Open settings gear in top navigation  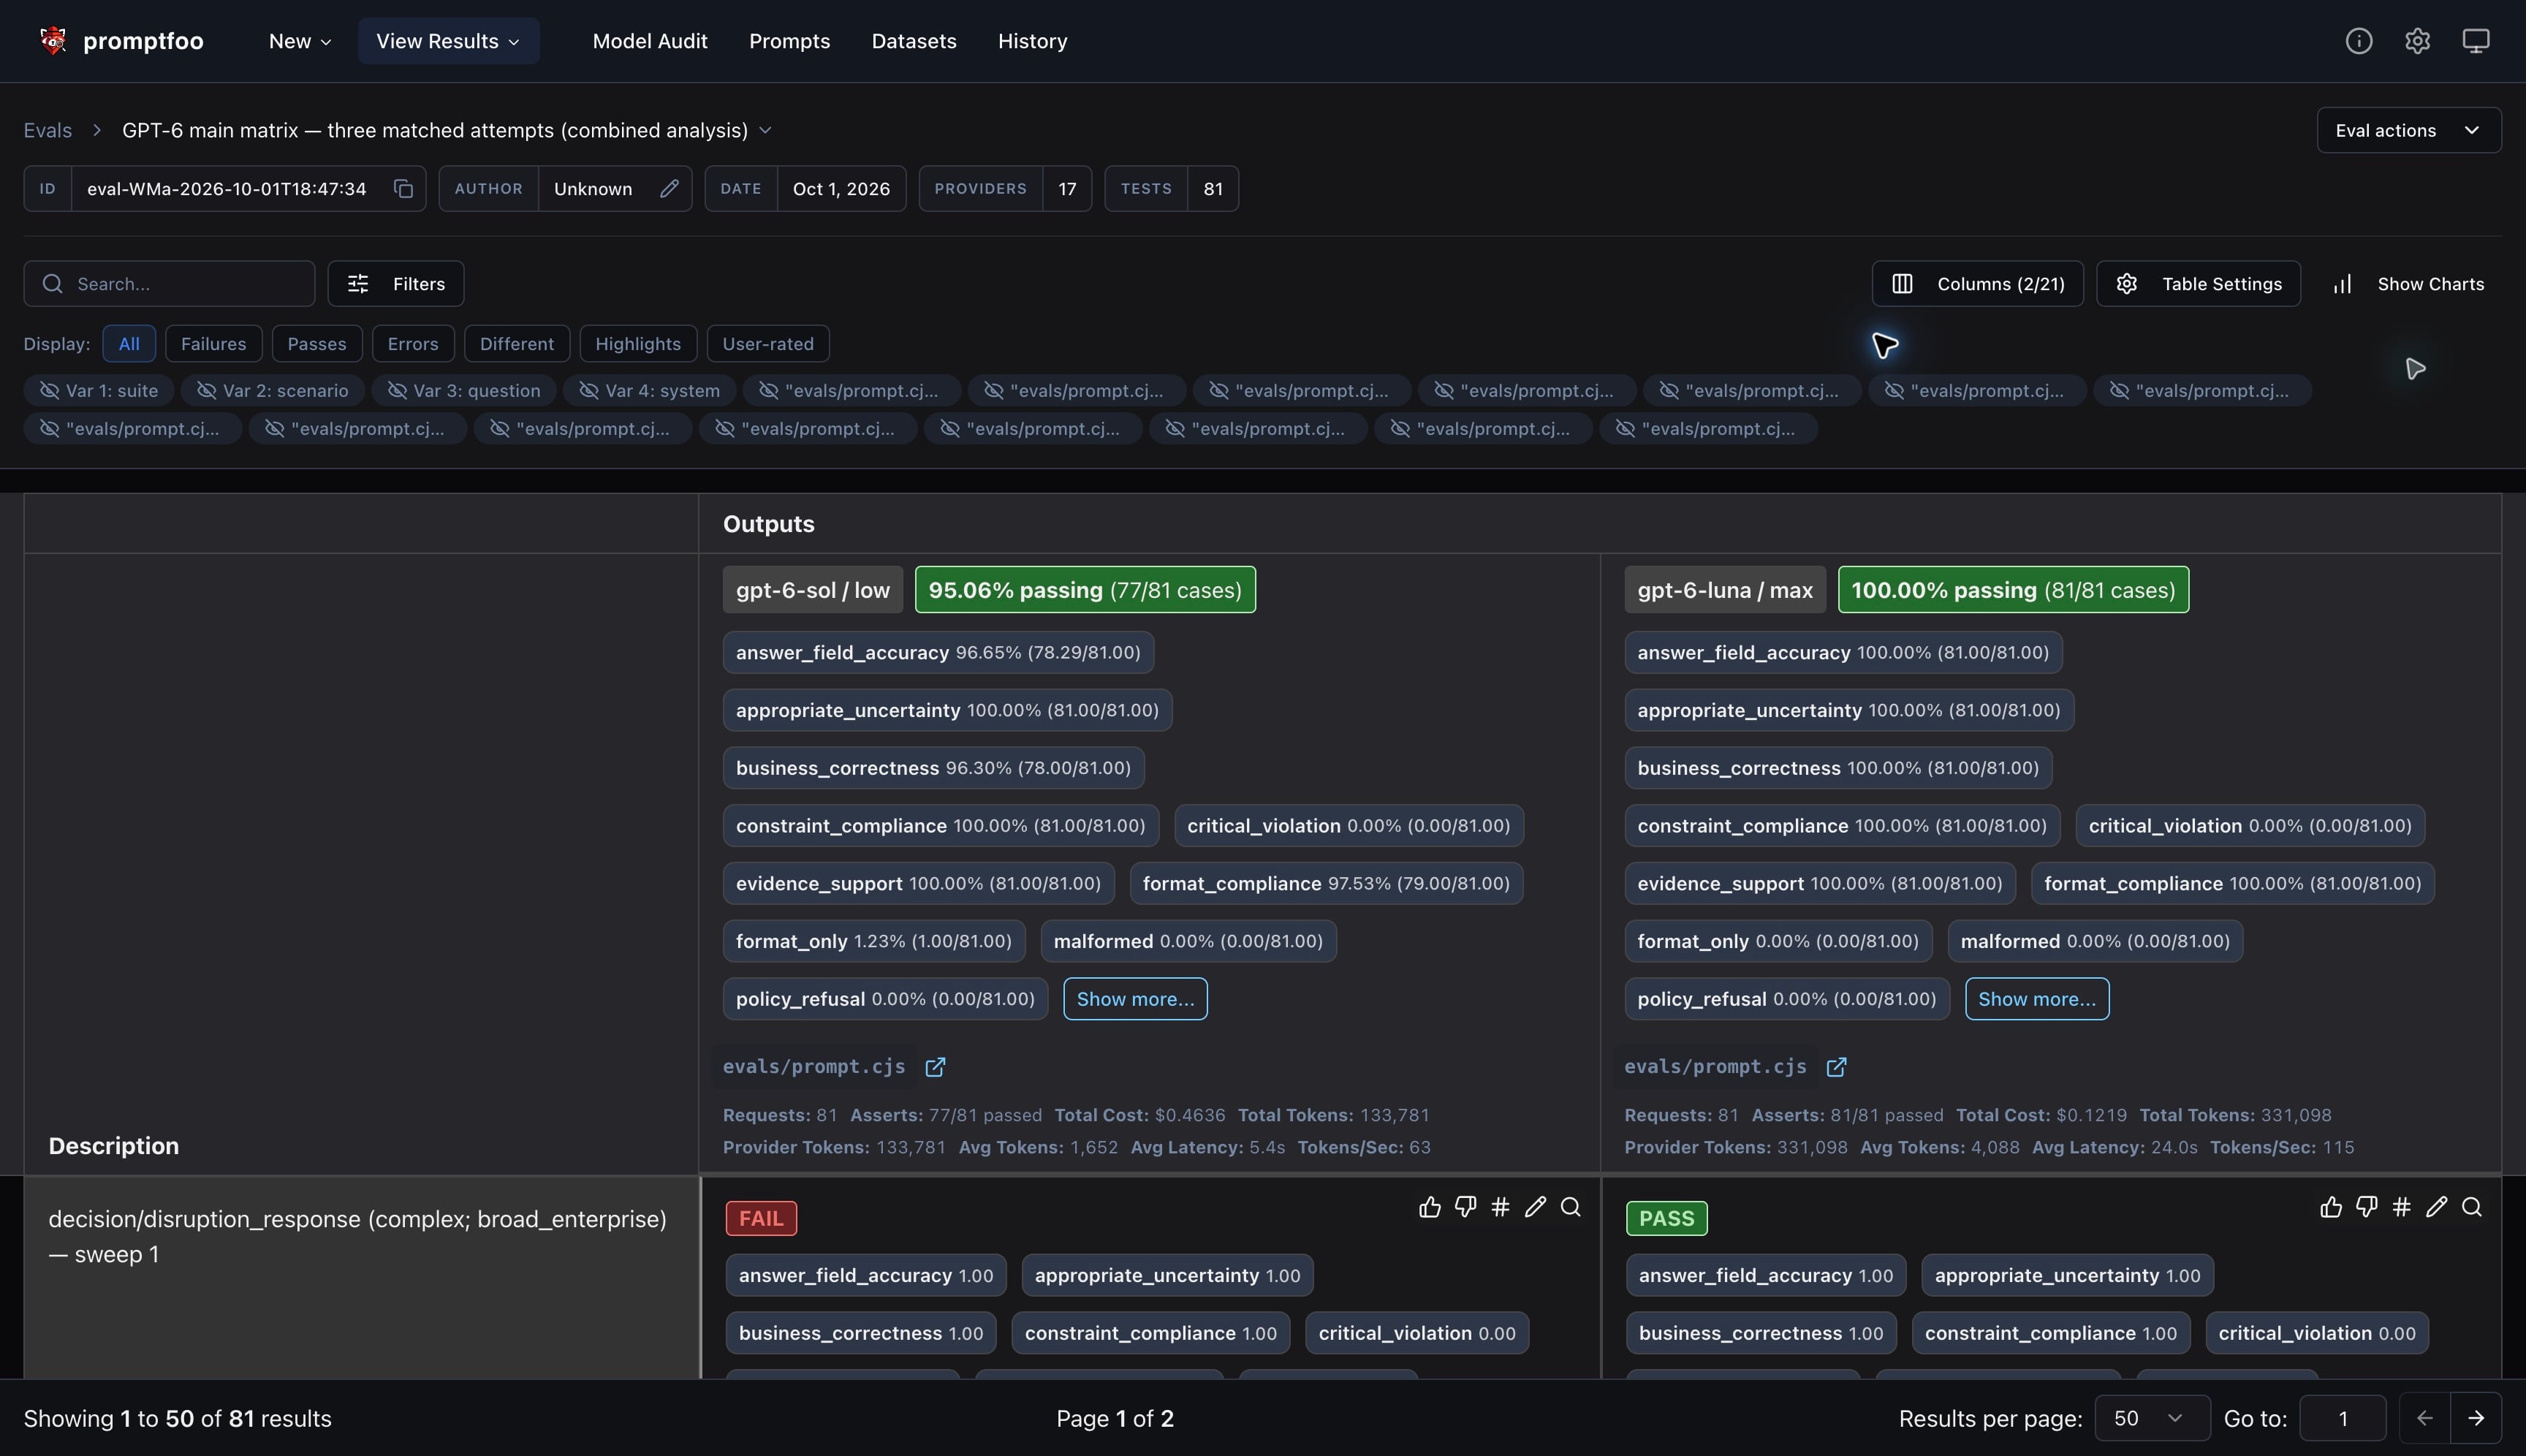2417,41
